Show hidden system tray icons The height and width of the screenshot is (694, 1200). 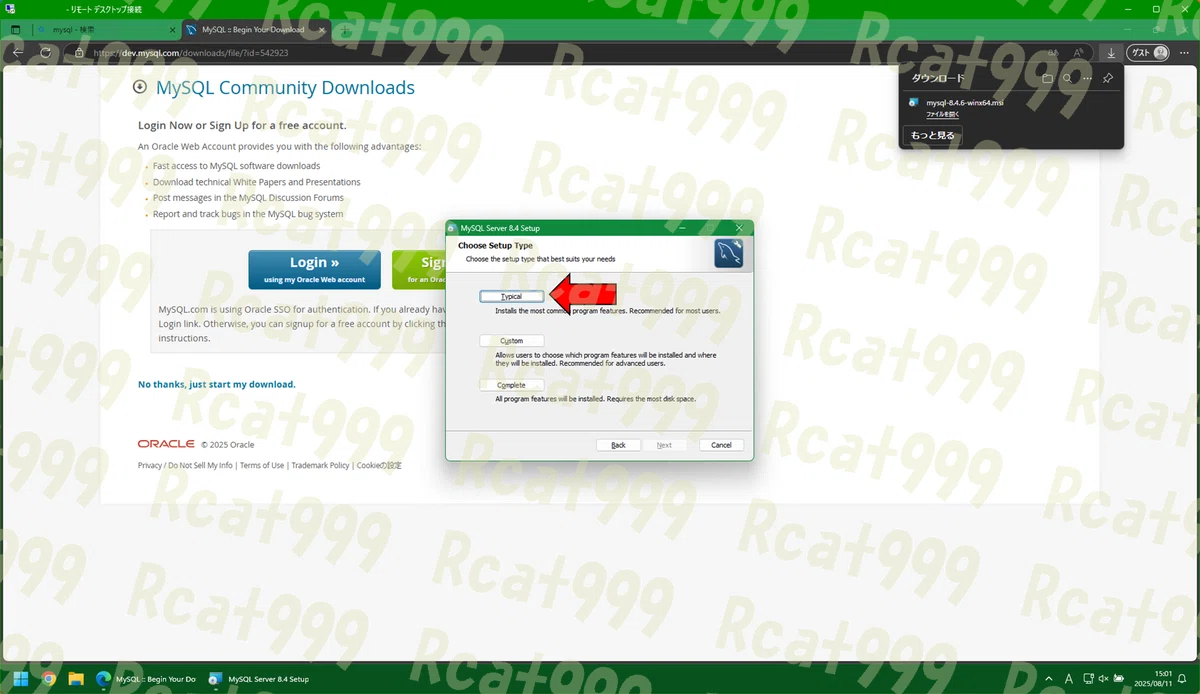[x=1047, y=678]
